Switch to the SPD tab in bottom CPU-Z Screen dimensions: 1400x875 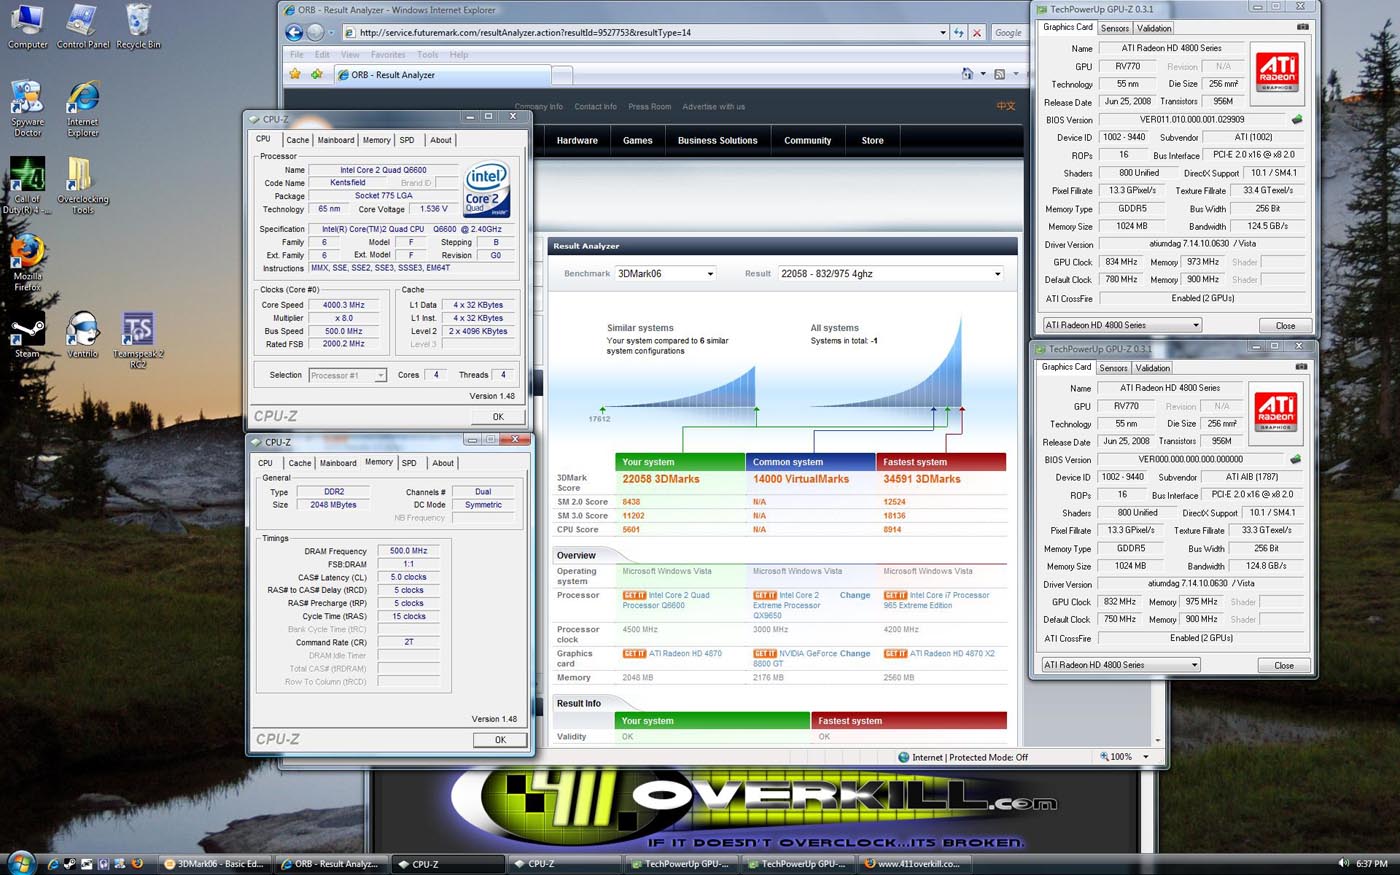point(409,463)
